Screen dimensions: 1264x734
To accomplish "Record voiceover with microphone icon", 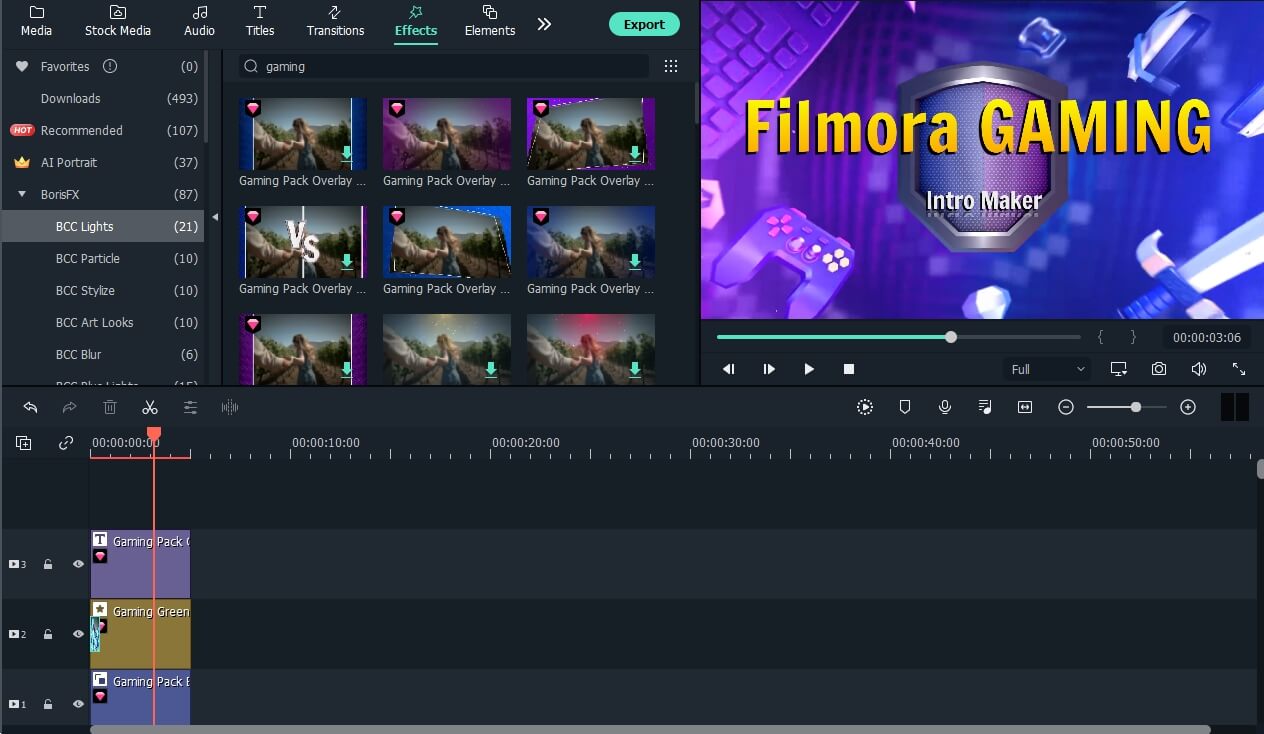I will (x=945, y=407).
